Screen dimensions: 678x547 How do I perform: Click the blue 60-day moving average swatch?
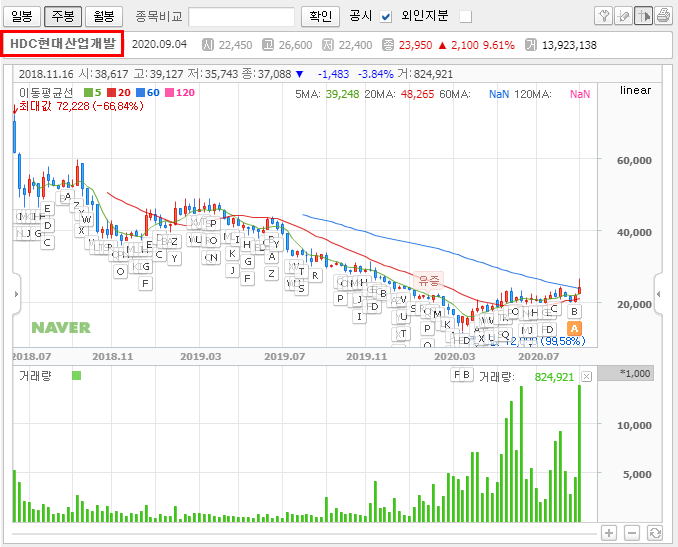[x=140, y=93]
